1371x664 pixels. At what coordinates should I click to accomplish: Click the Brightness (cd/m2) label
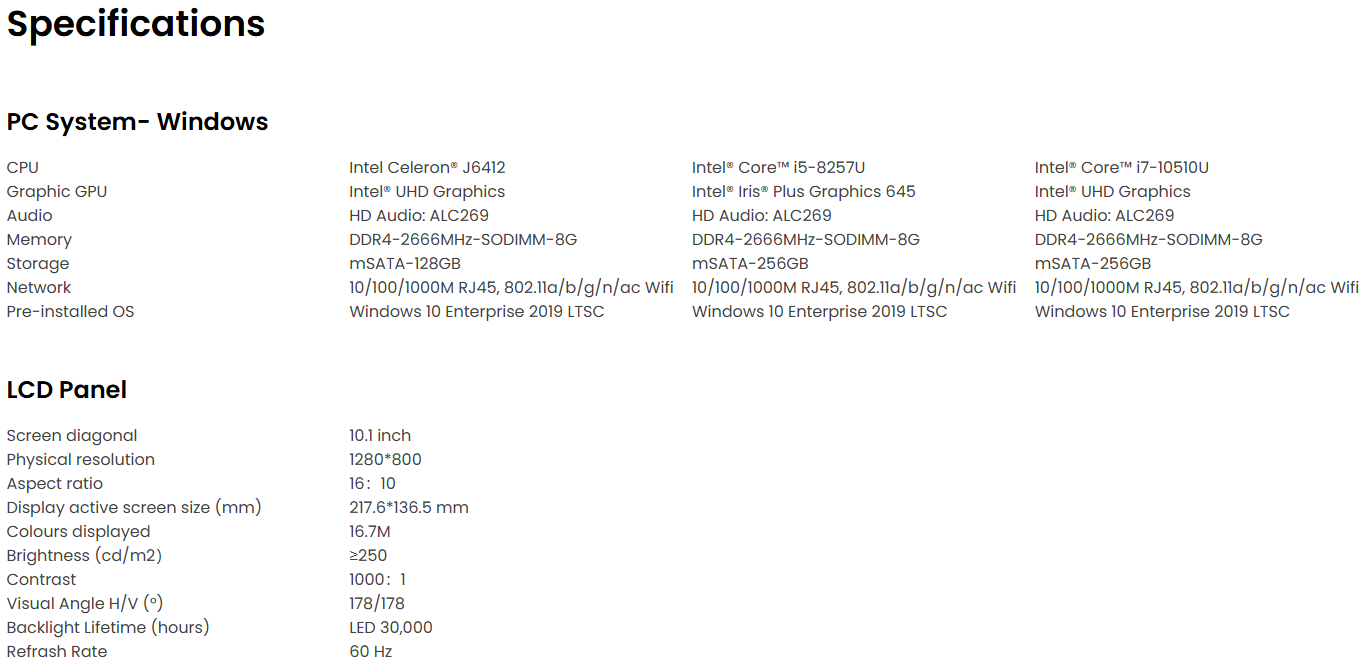click(84, 556)
